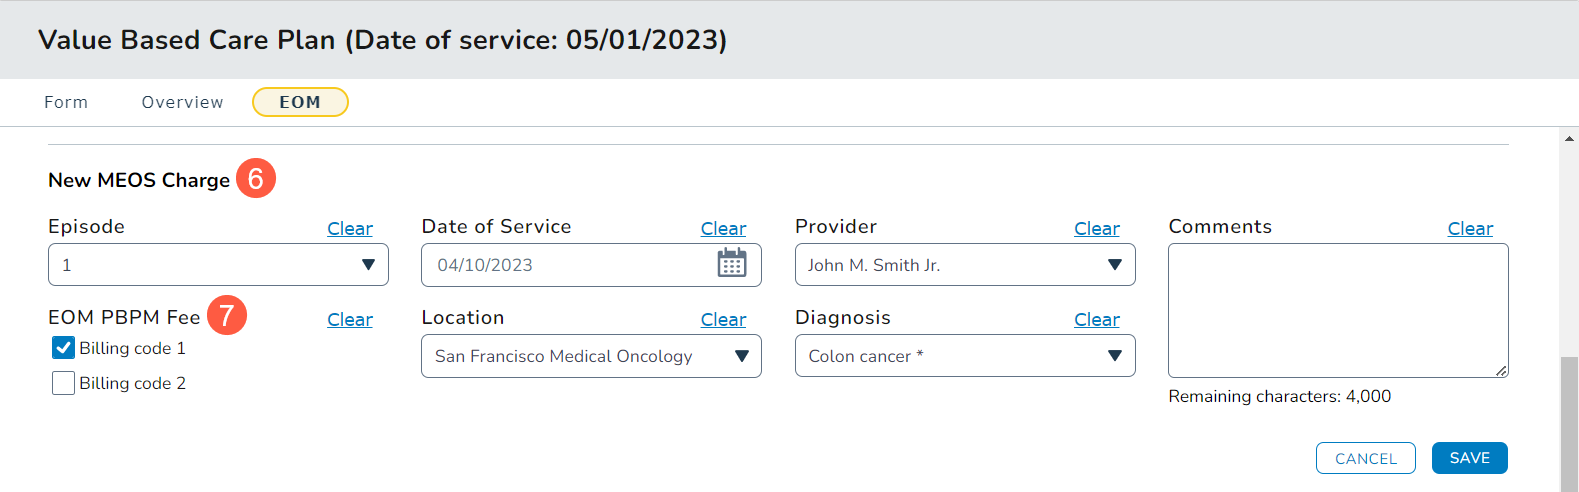The width and height of the screenshot is (1579, 492).
Task: Open the Overview tab
Action: click(182, 102)
